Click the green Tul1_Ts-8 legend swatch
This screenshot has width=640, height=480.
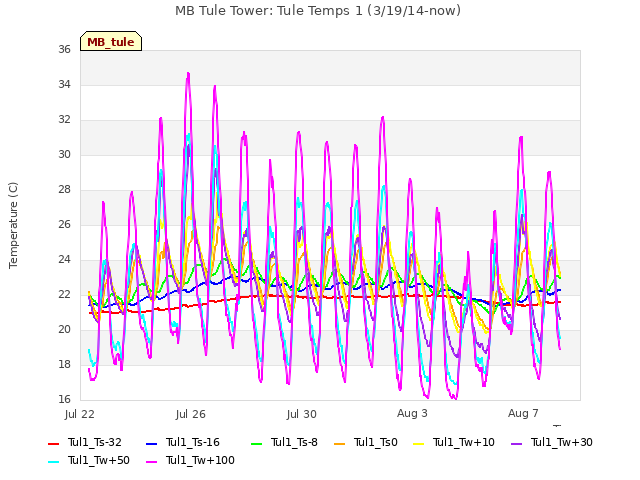tap(256, 444)
